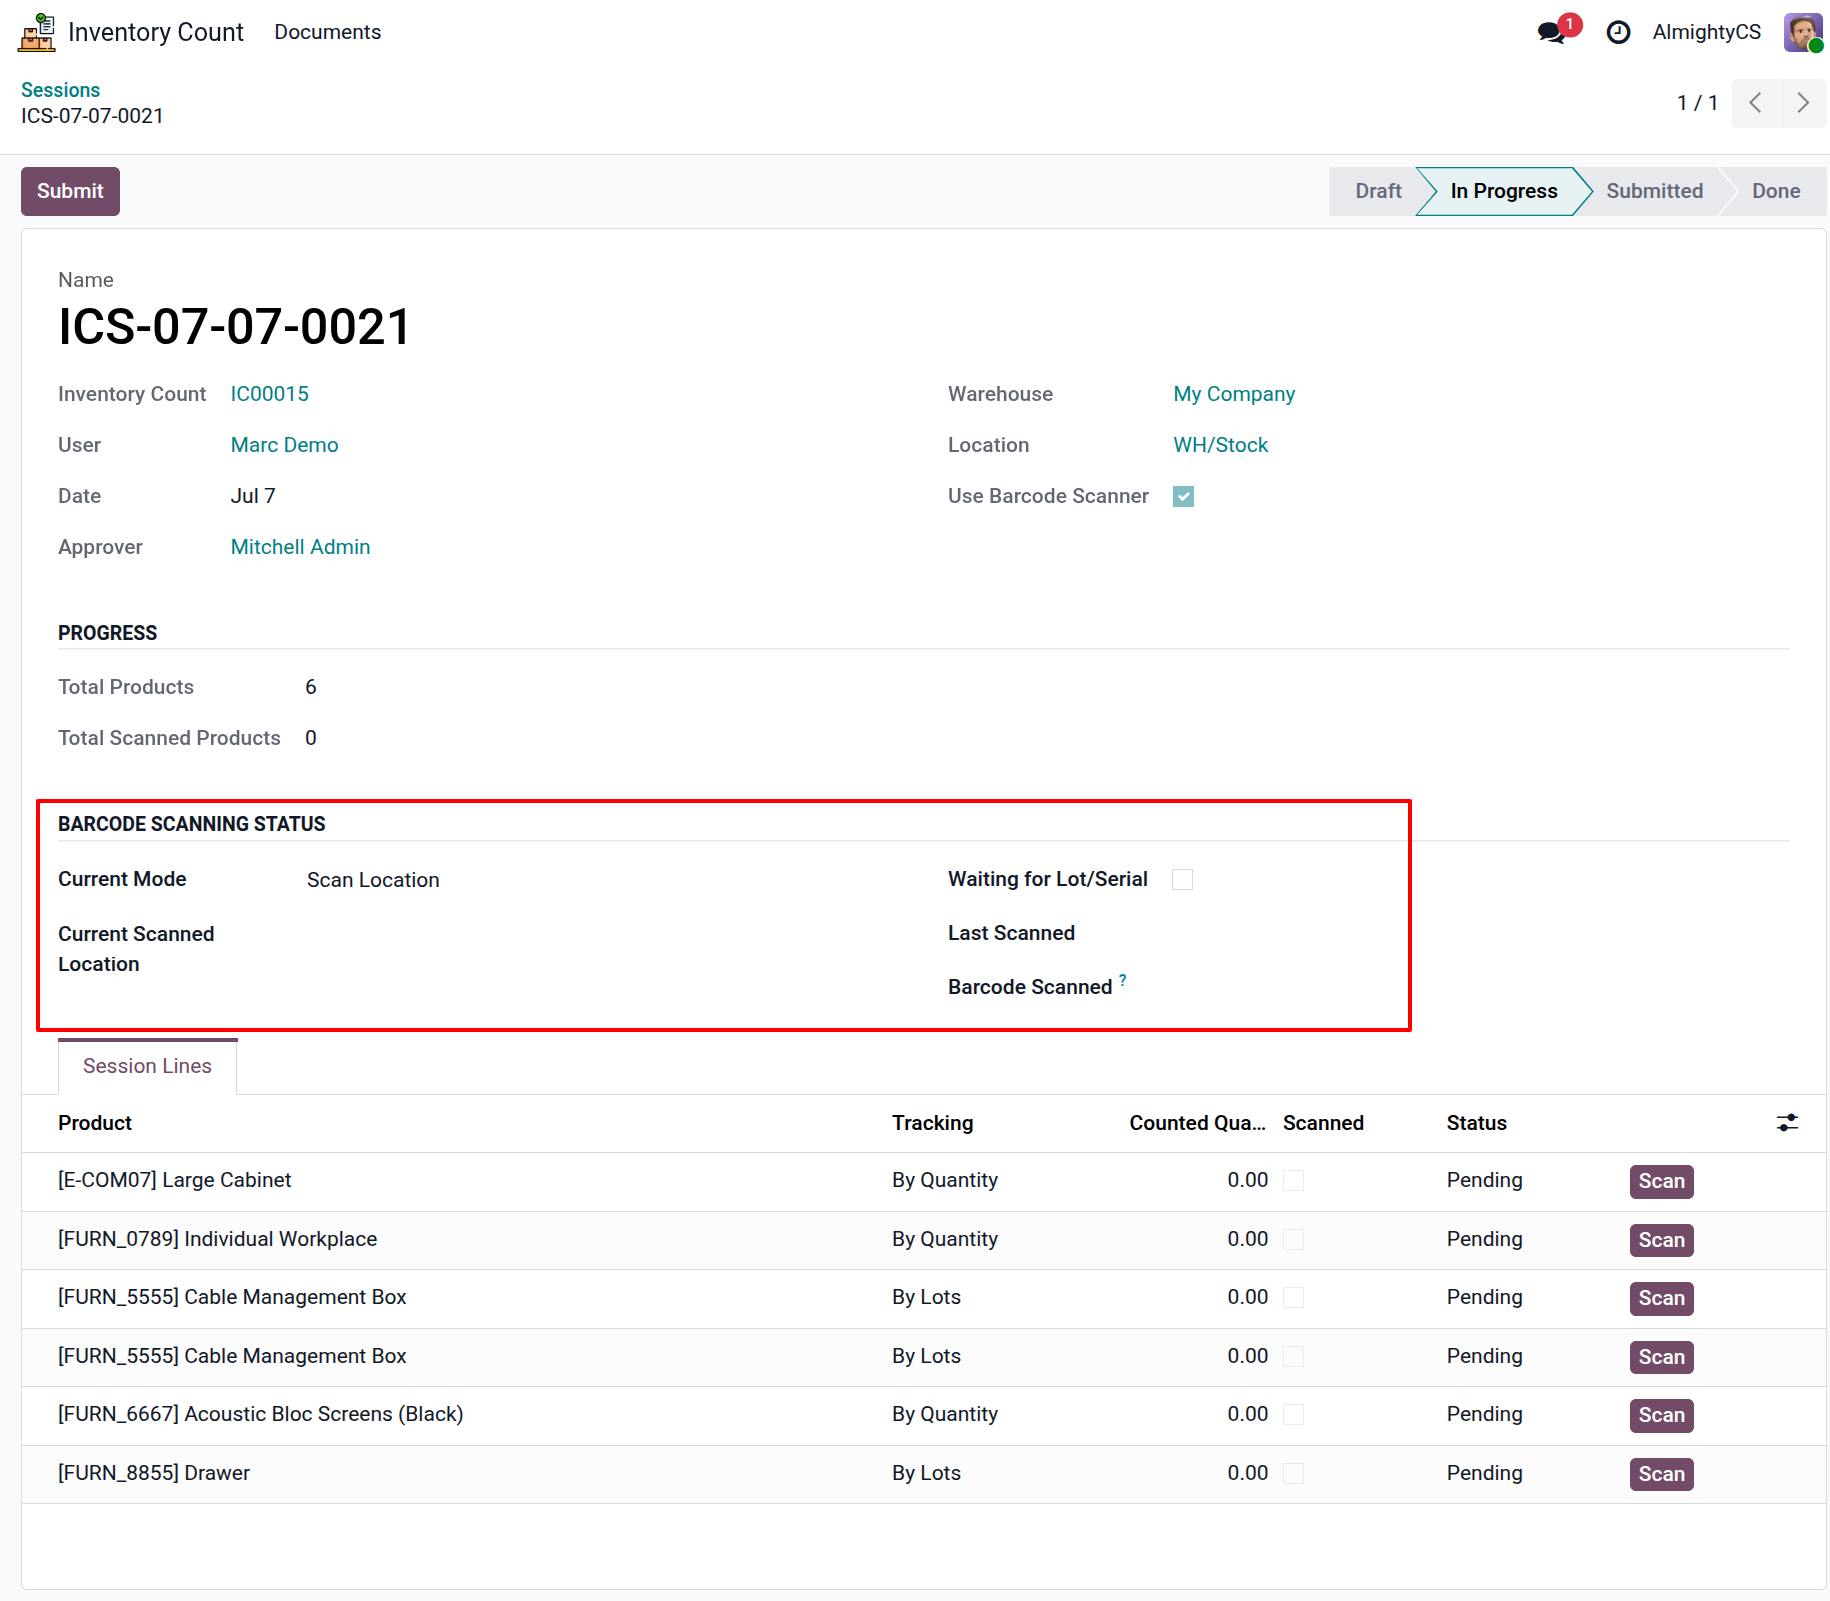The image size is (1830, 1601).
Task: Click Drawer row By Lots tracking cell
Action: pos(926,1473)
